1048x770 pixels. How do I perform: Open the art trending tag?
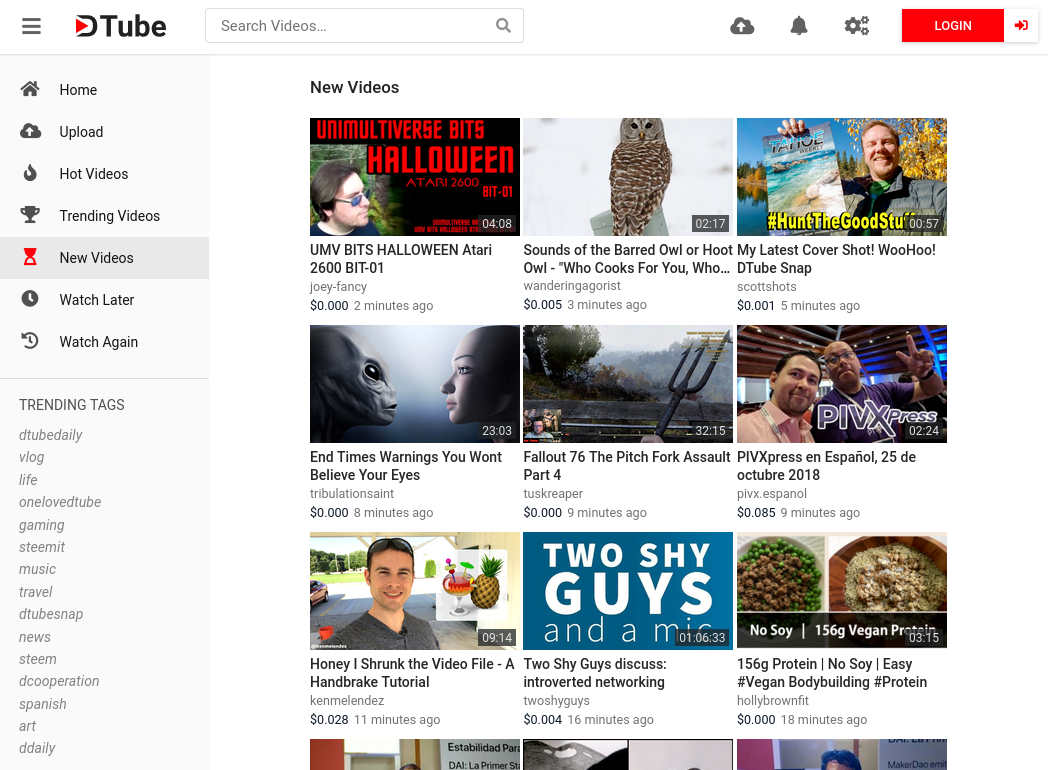pyautogui.click(x=27, y=726)
